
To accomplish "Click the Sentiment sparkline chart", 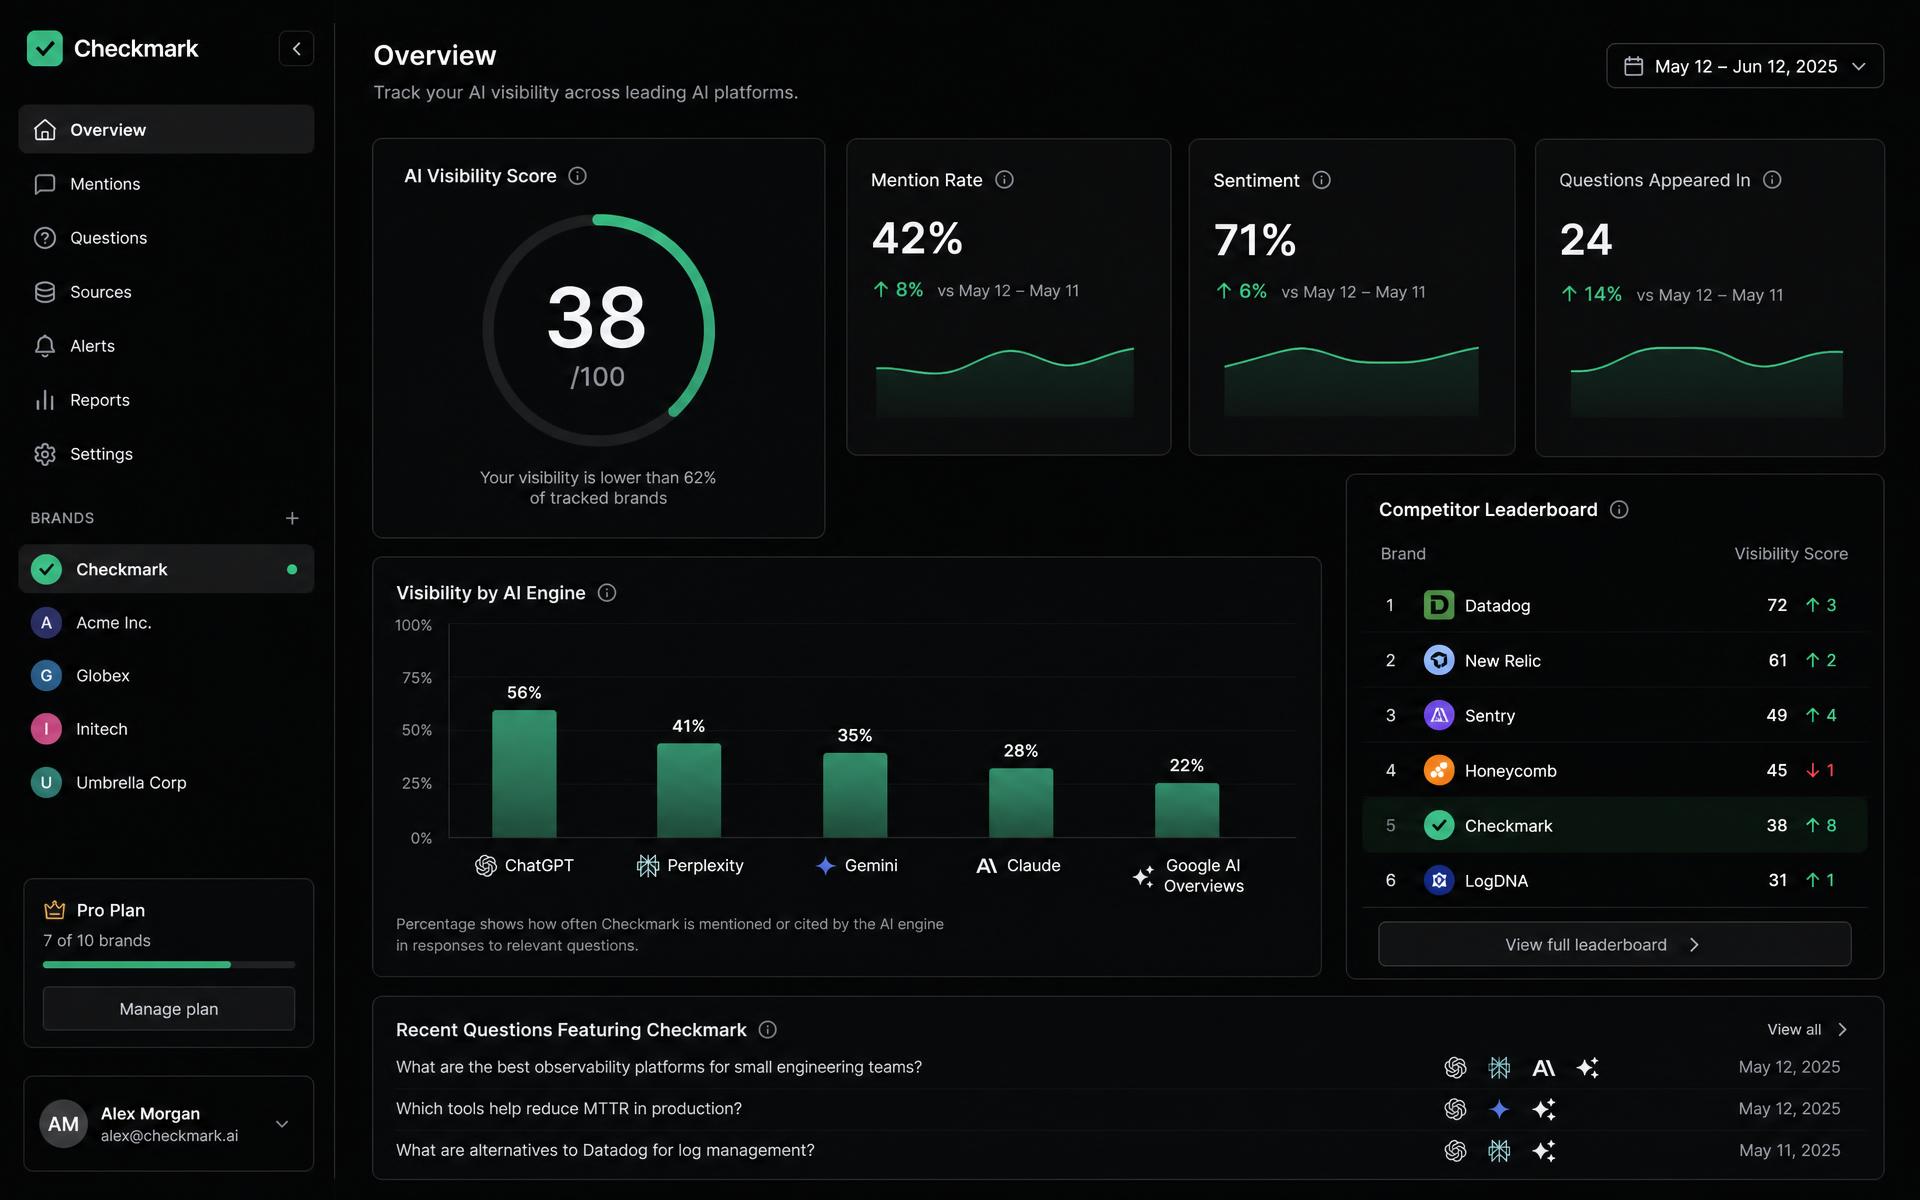I will [x=1351, y=381].
